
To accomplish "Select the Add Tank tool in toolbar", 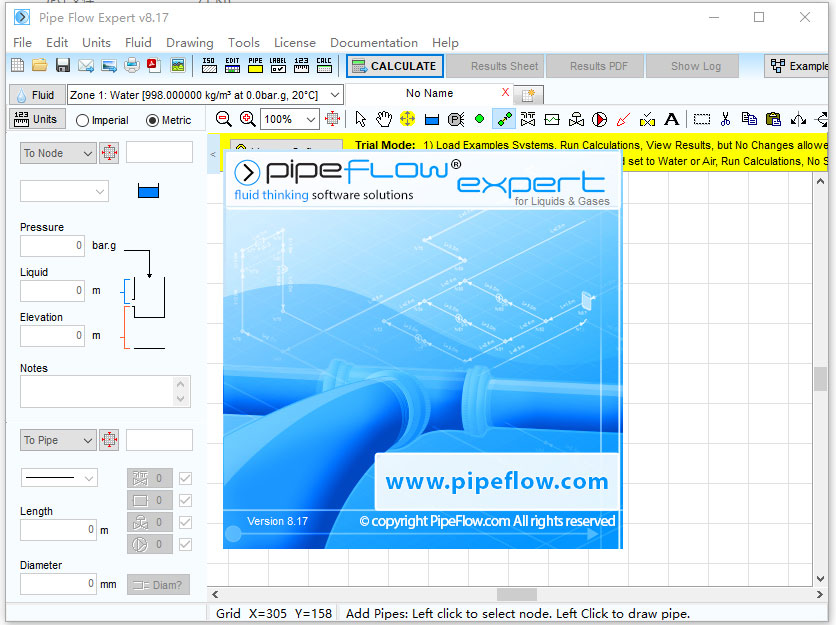I will pos(432,119).
